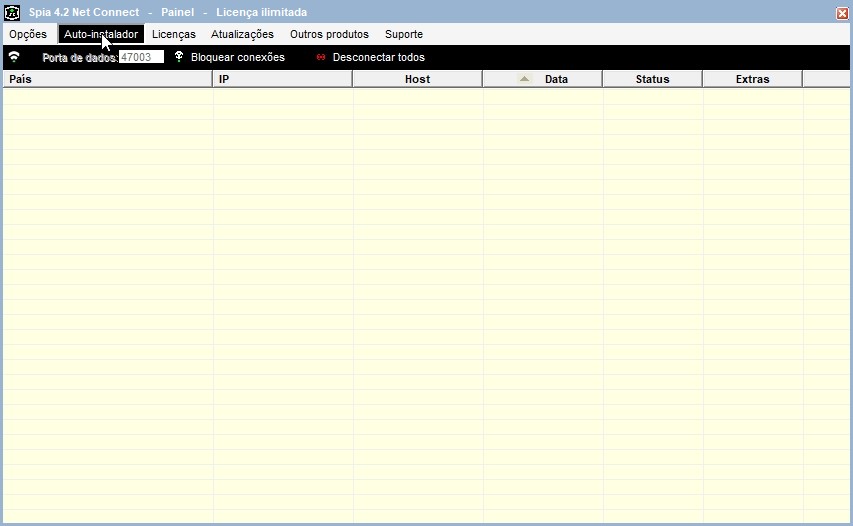Click the block connections icon
853x526 pixels.
tap(179, 57)
